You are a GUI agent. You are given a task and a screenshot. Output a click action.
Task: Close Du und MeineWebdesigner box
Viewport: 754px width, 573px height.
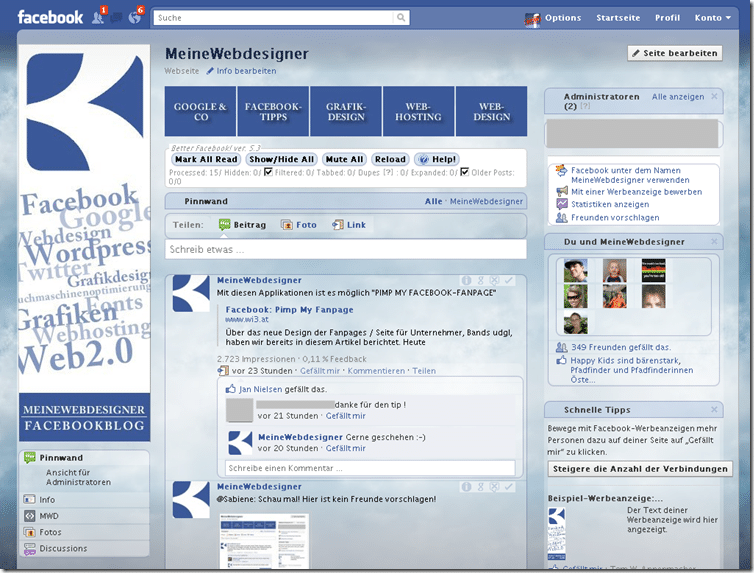[x=714, y=241]
